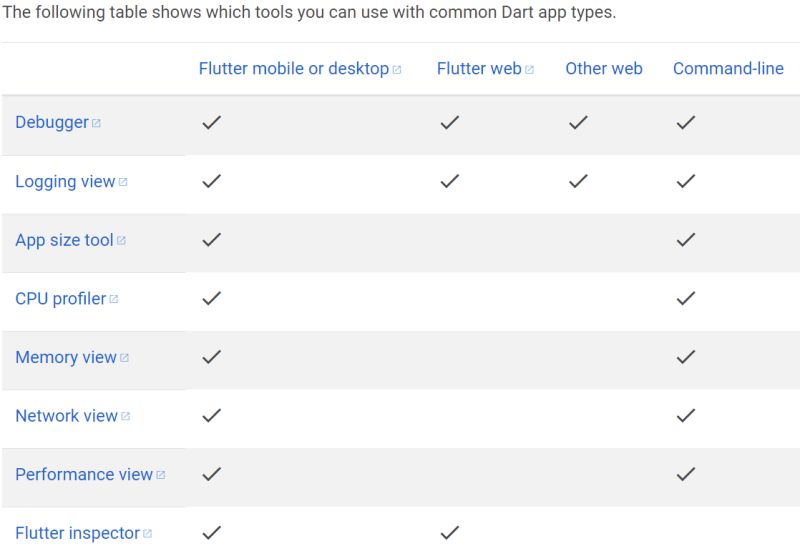Click Performance view checkmark under Command-line
Image resolution: width=800 pixels, height=556 pixels.
[x=686, y=474]
